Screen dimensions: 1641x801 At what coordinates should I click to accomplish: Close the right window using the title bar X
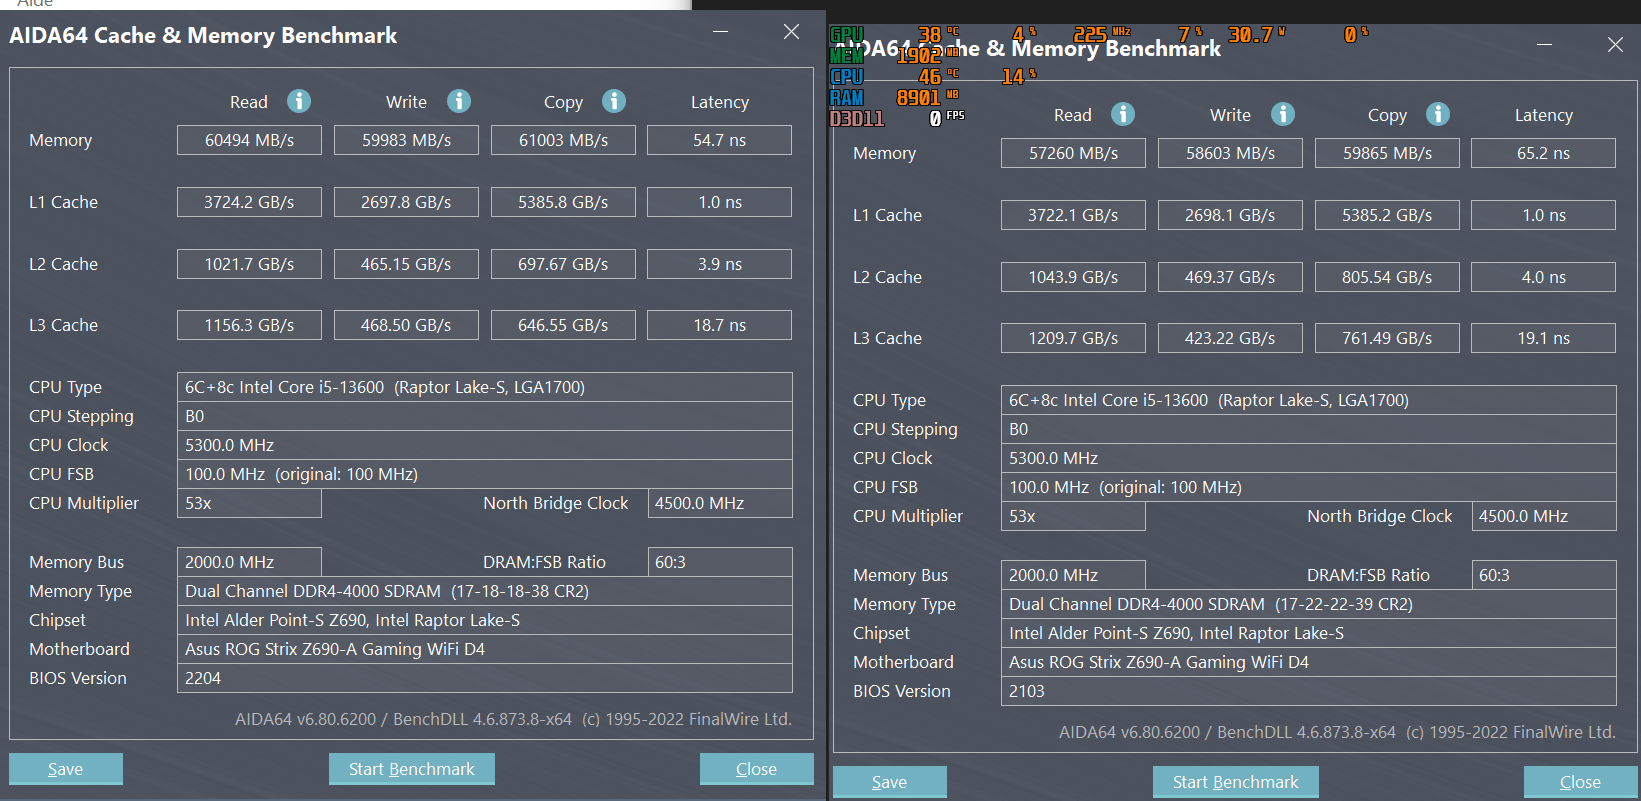point(1615,46)
